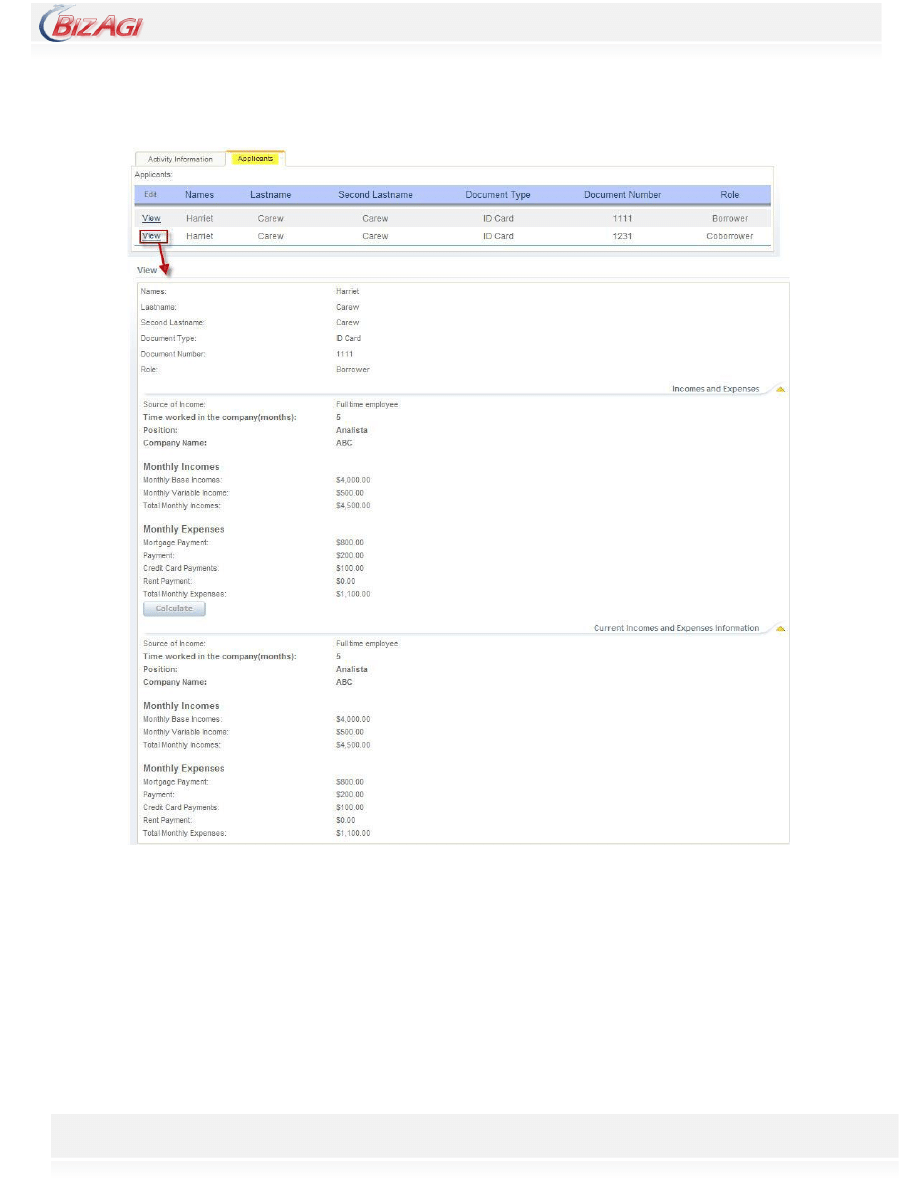Switch to the Activity Information tab
The width and height of the screenshot is (918, 1188).
coord(180,159)
